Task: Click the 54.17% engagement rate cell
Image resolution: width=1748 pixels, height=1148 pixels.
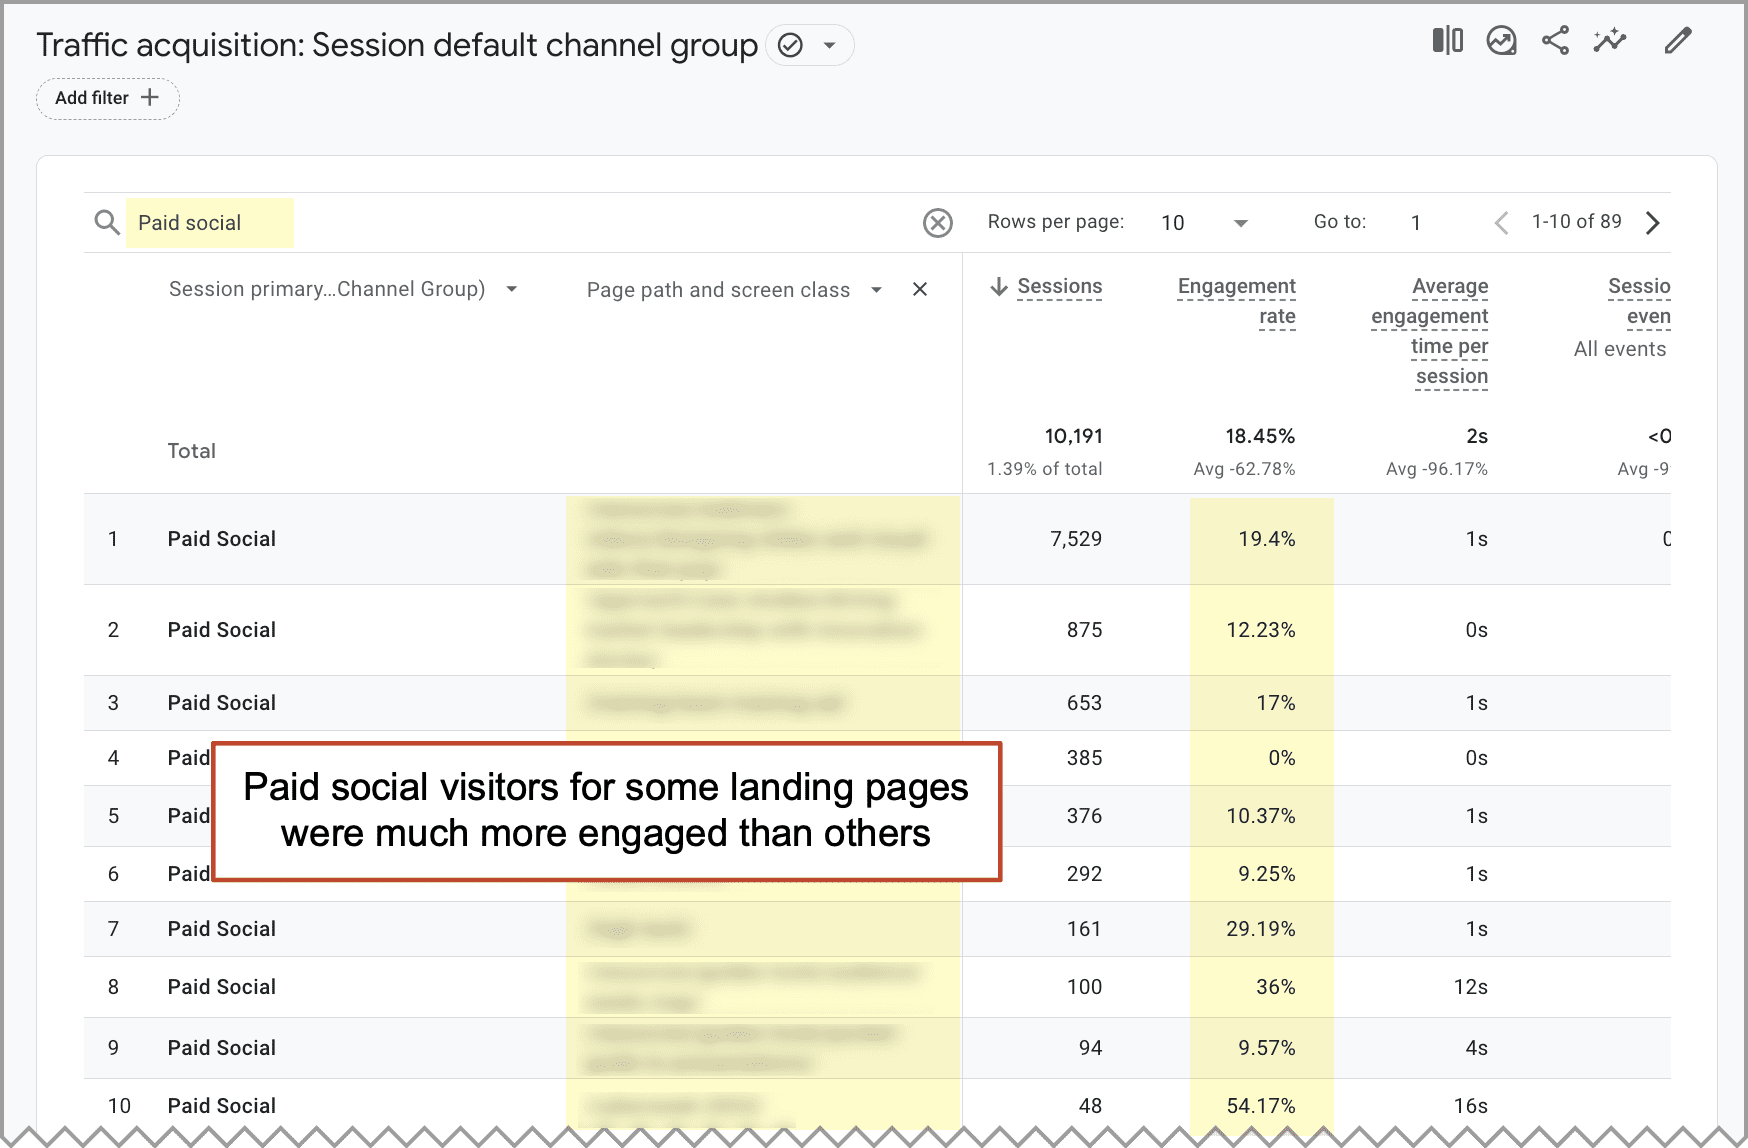Action: pyautogui.click(x=1261, y=1106)
